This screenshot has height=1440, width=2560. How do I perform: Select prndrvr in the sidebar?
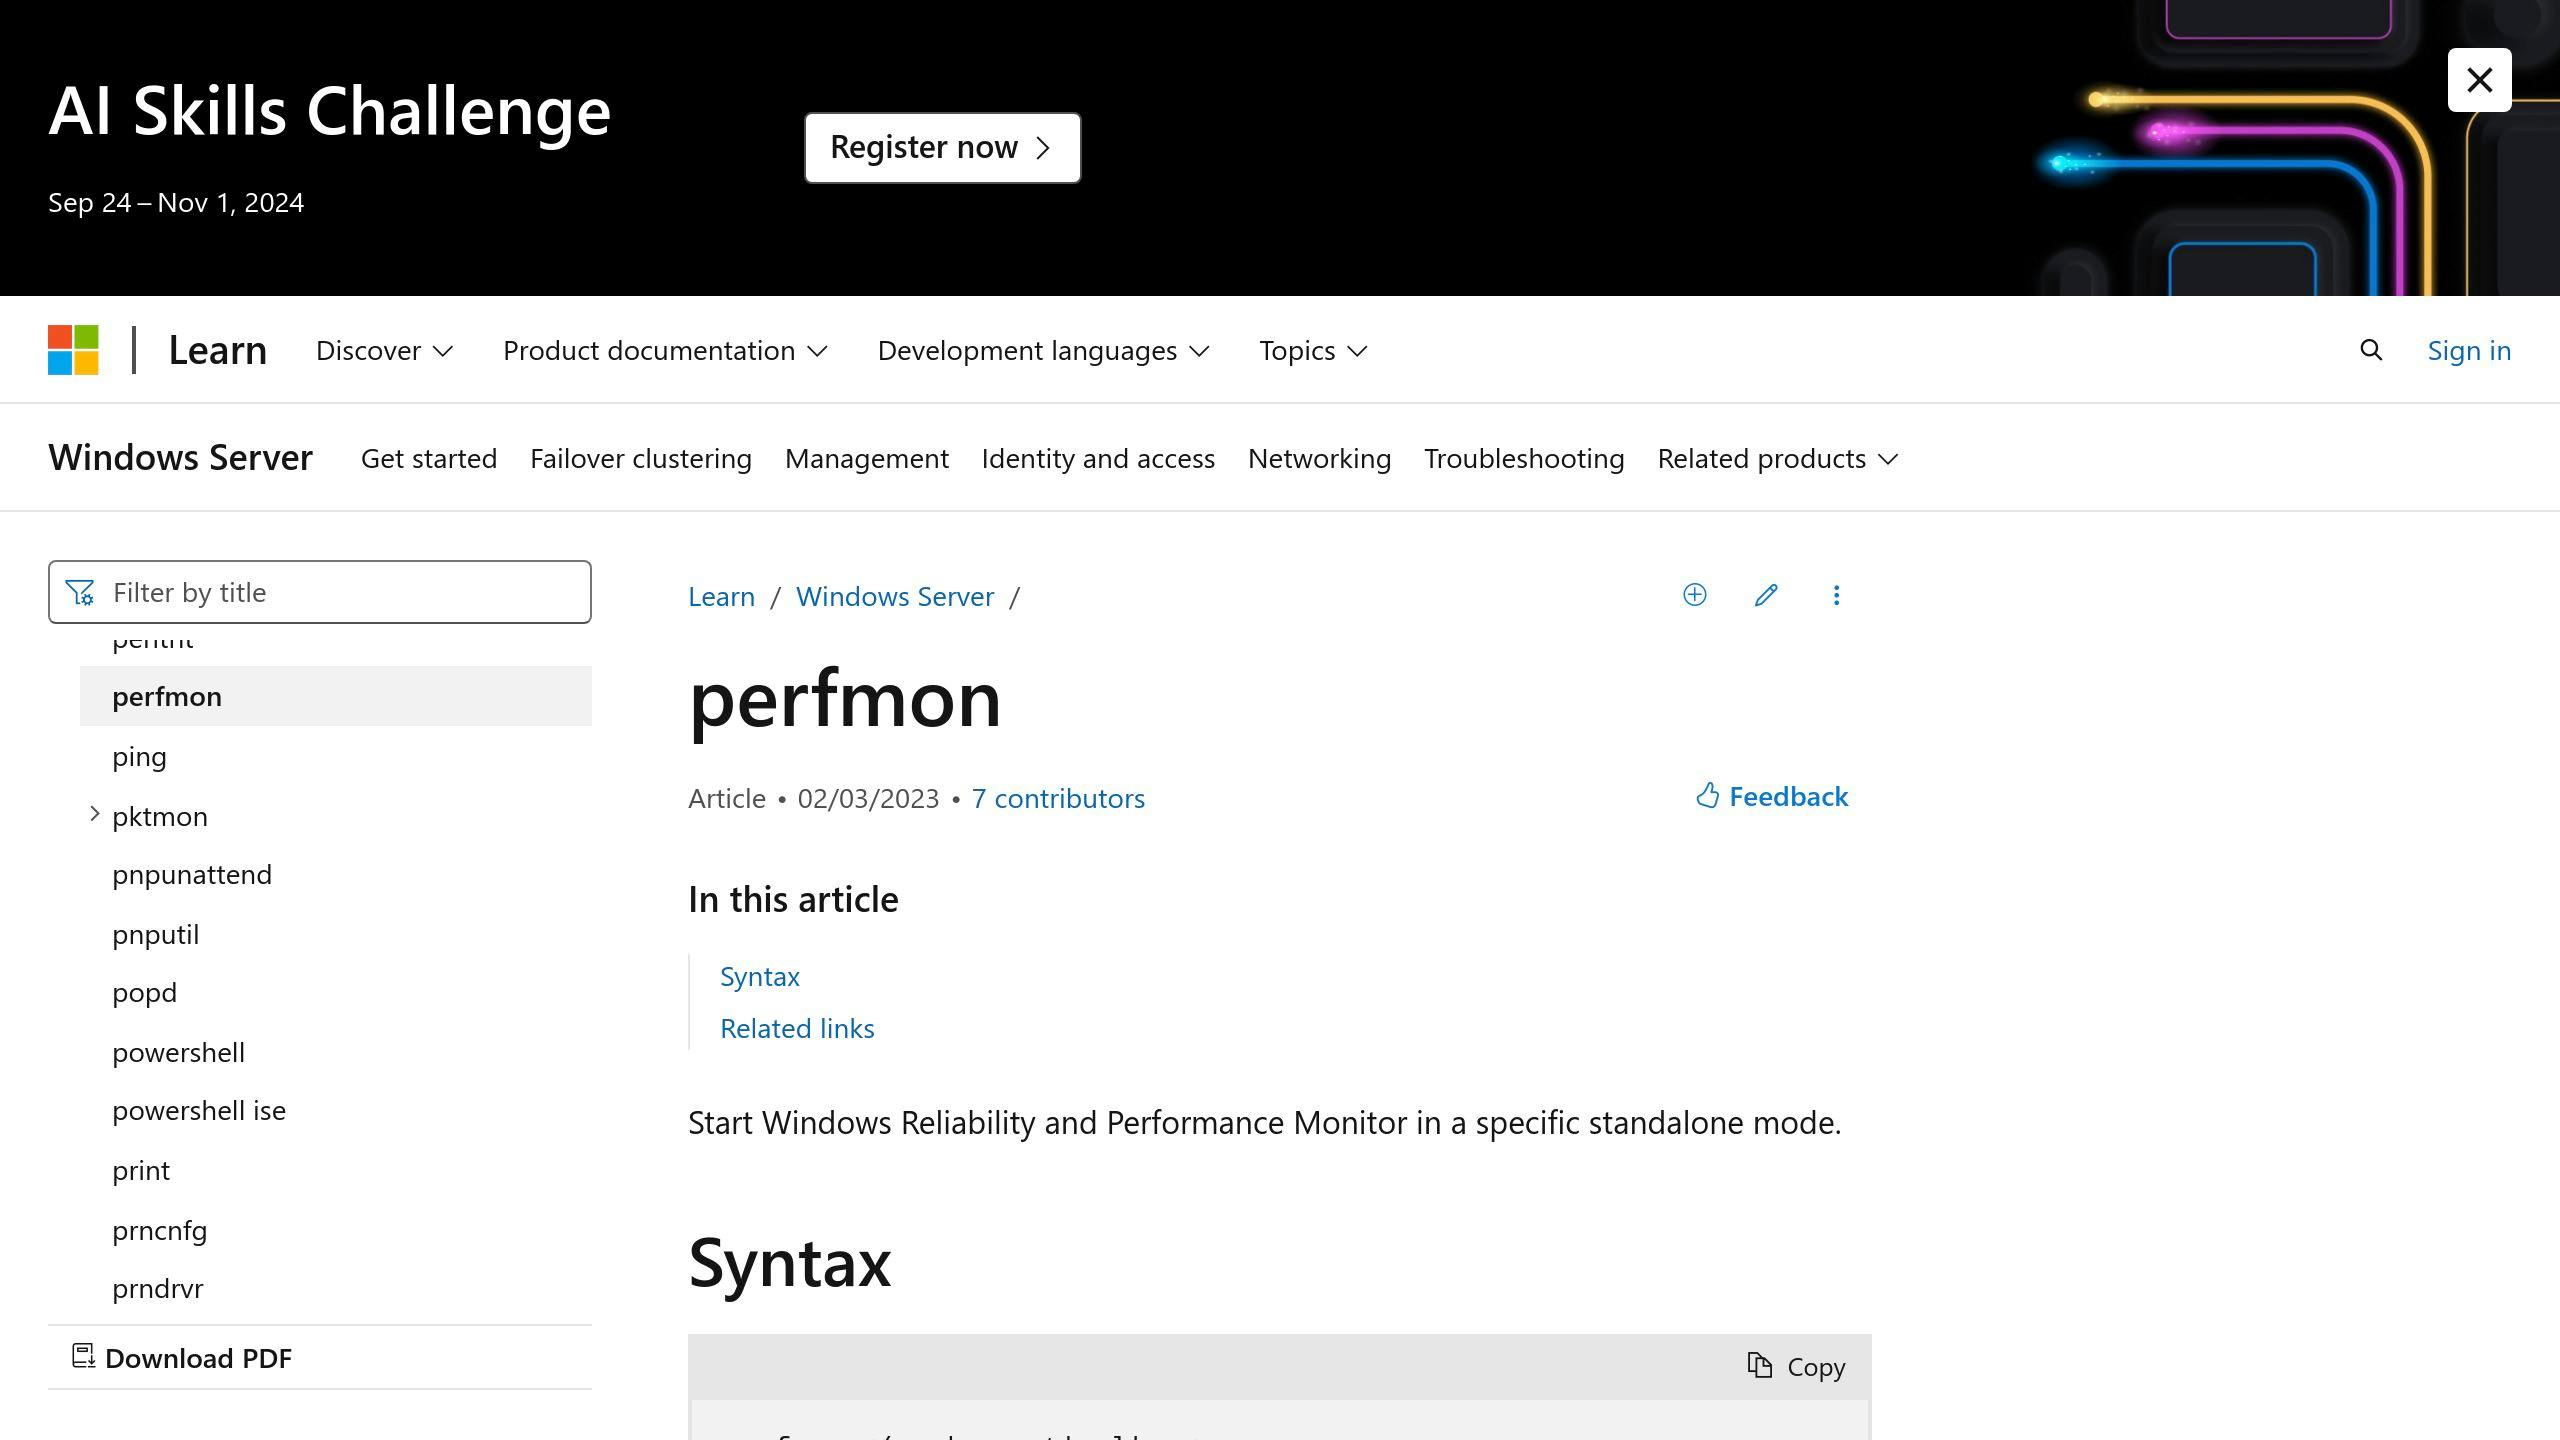336,1288
